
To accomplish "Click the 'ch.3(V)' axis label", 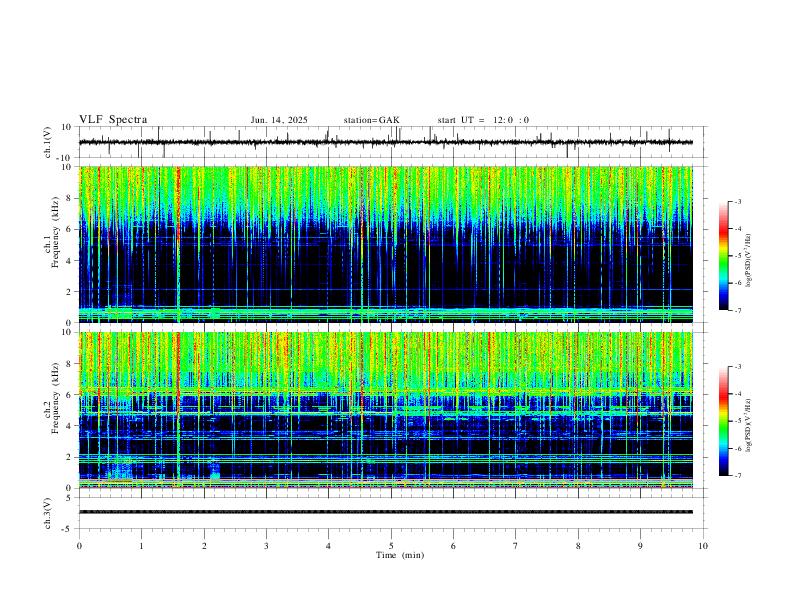I will tap(48, 513).
